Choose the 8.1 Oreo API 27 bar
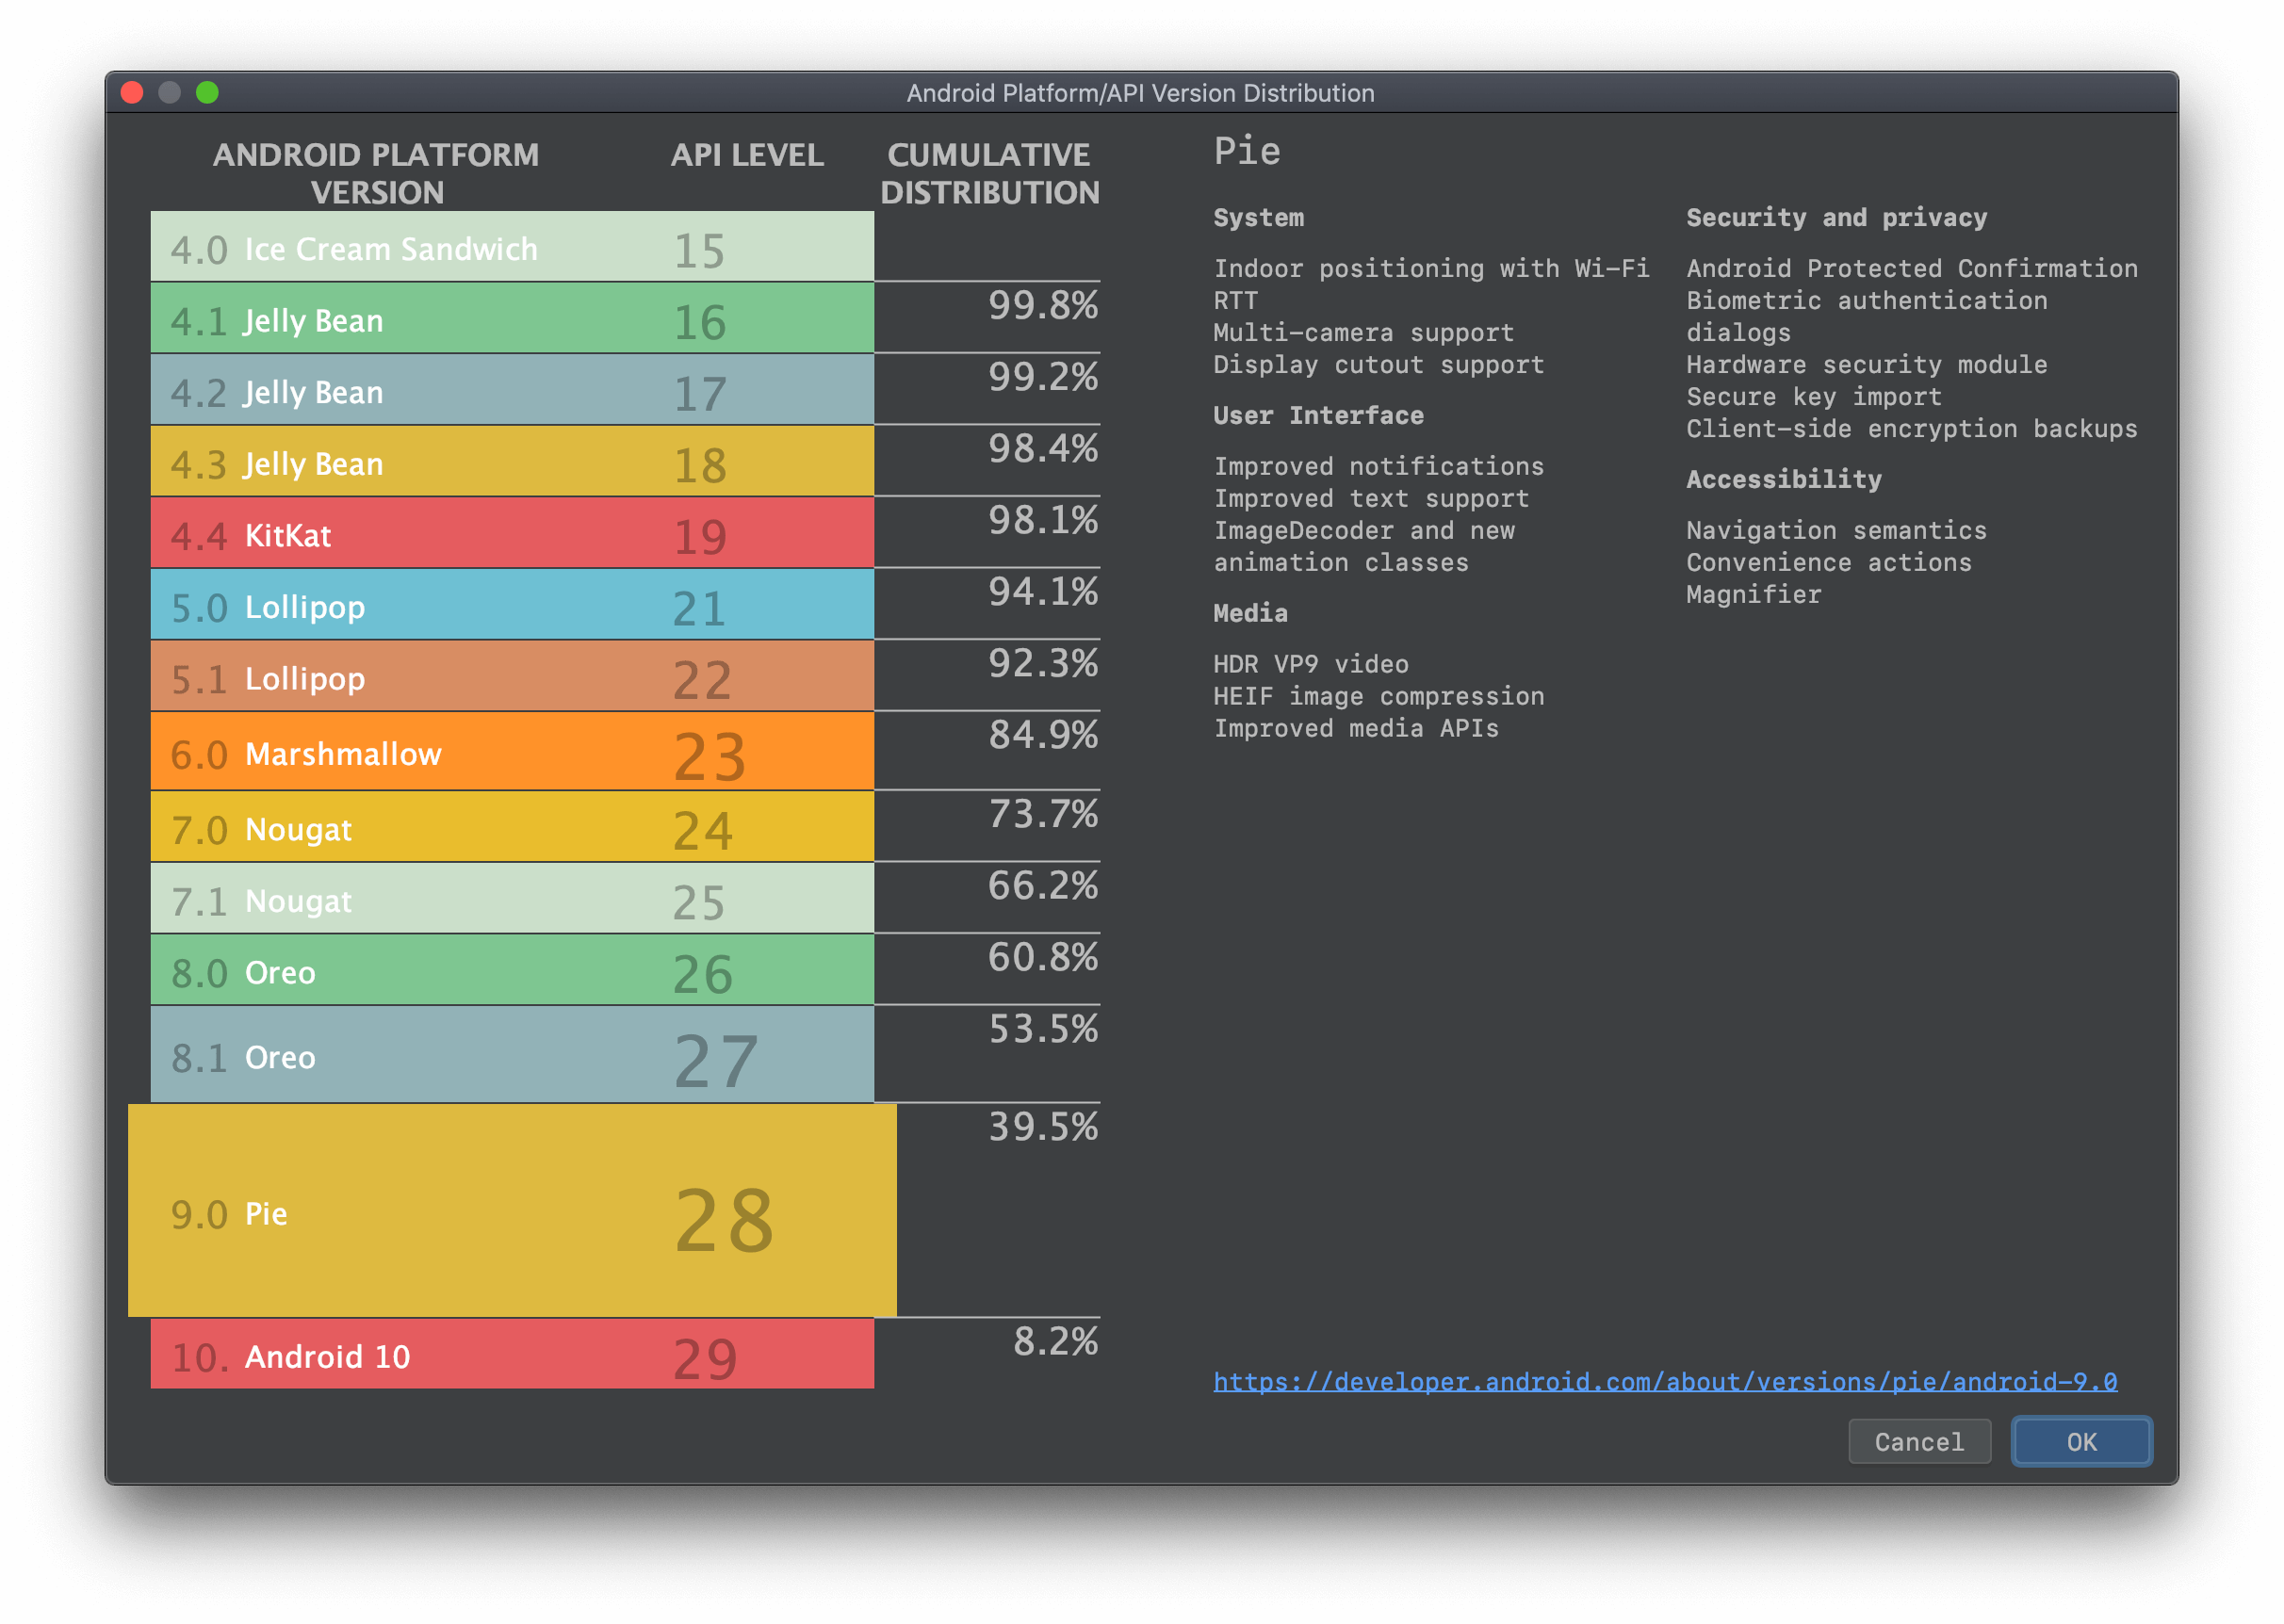The image size is (2284, 1624). [x=511, y=1055]
